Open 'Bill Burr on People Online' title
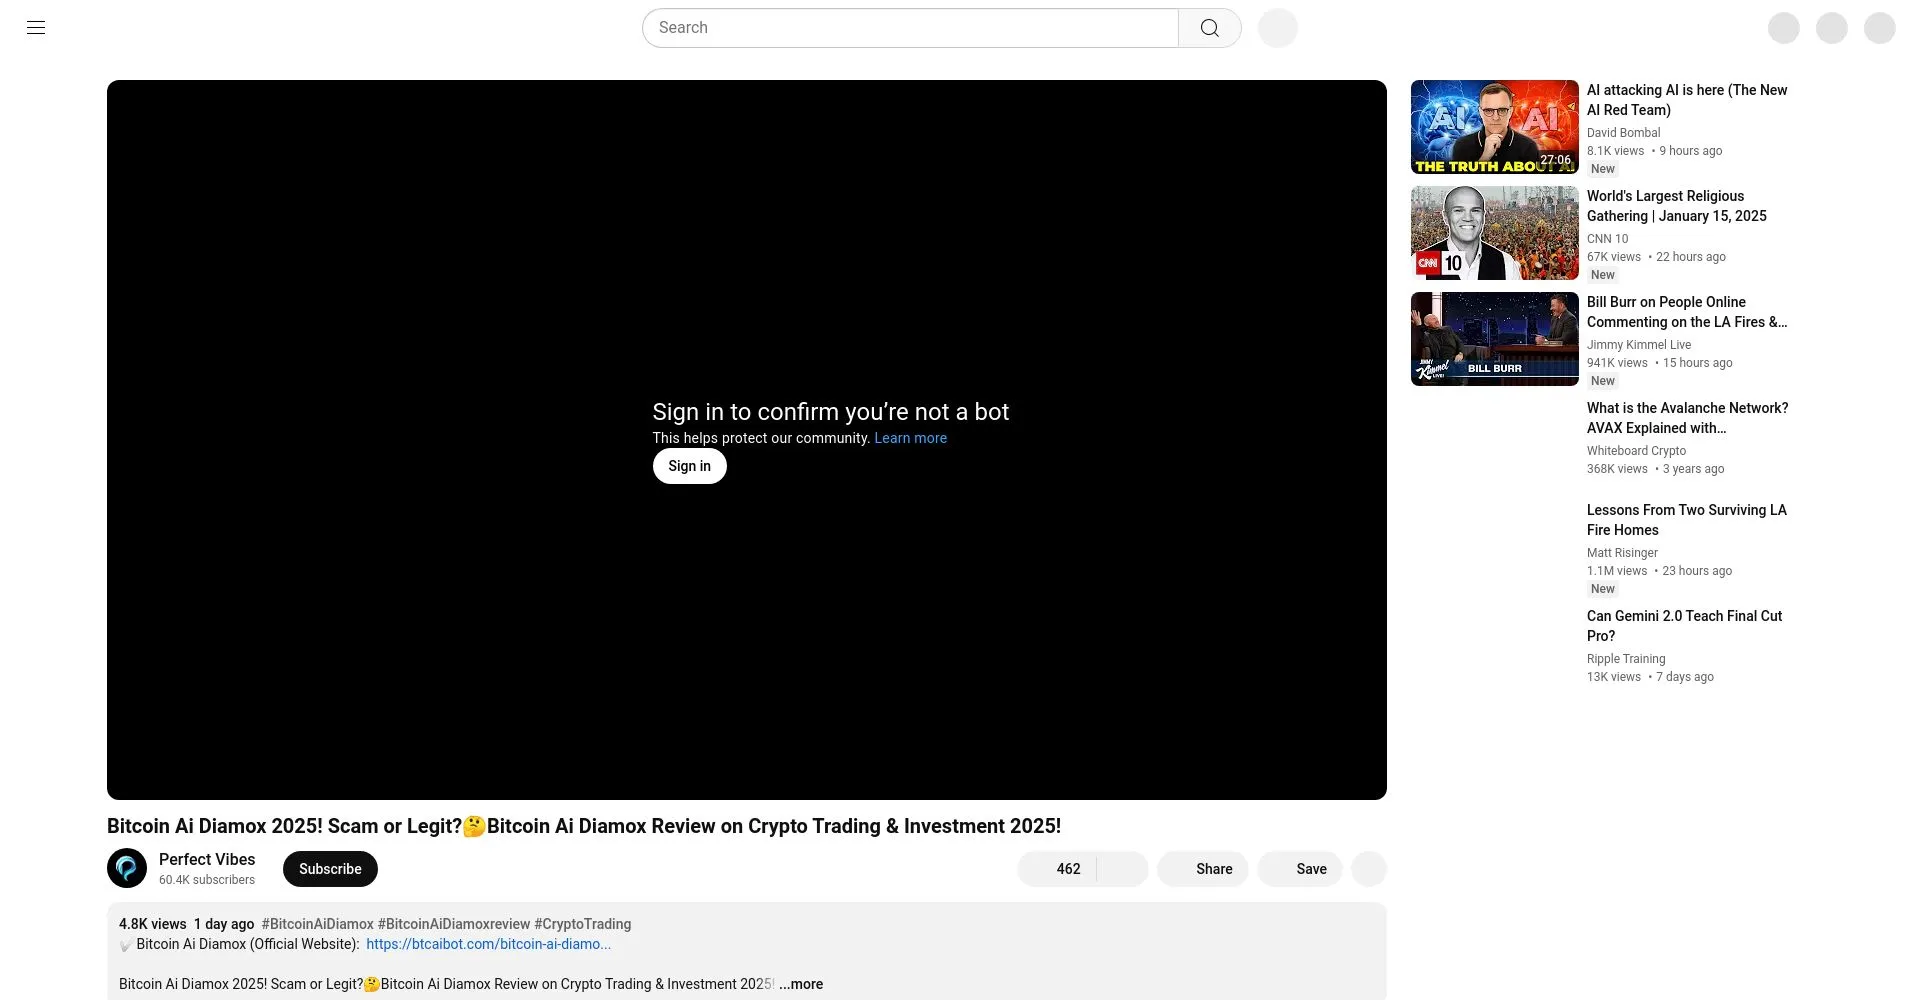The image size is (1920, 1000). click(x=1687, y=312)
